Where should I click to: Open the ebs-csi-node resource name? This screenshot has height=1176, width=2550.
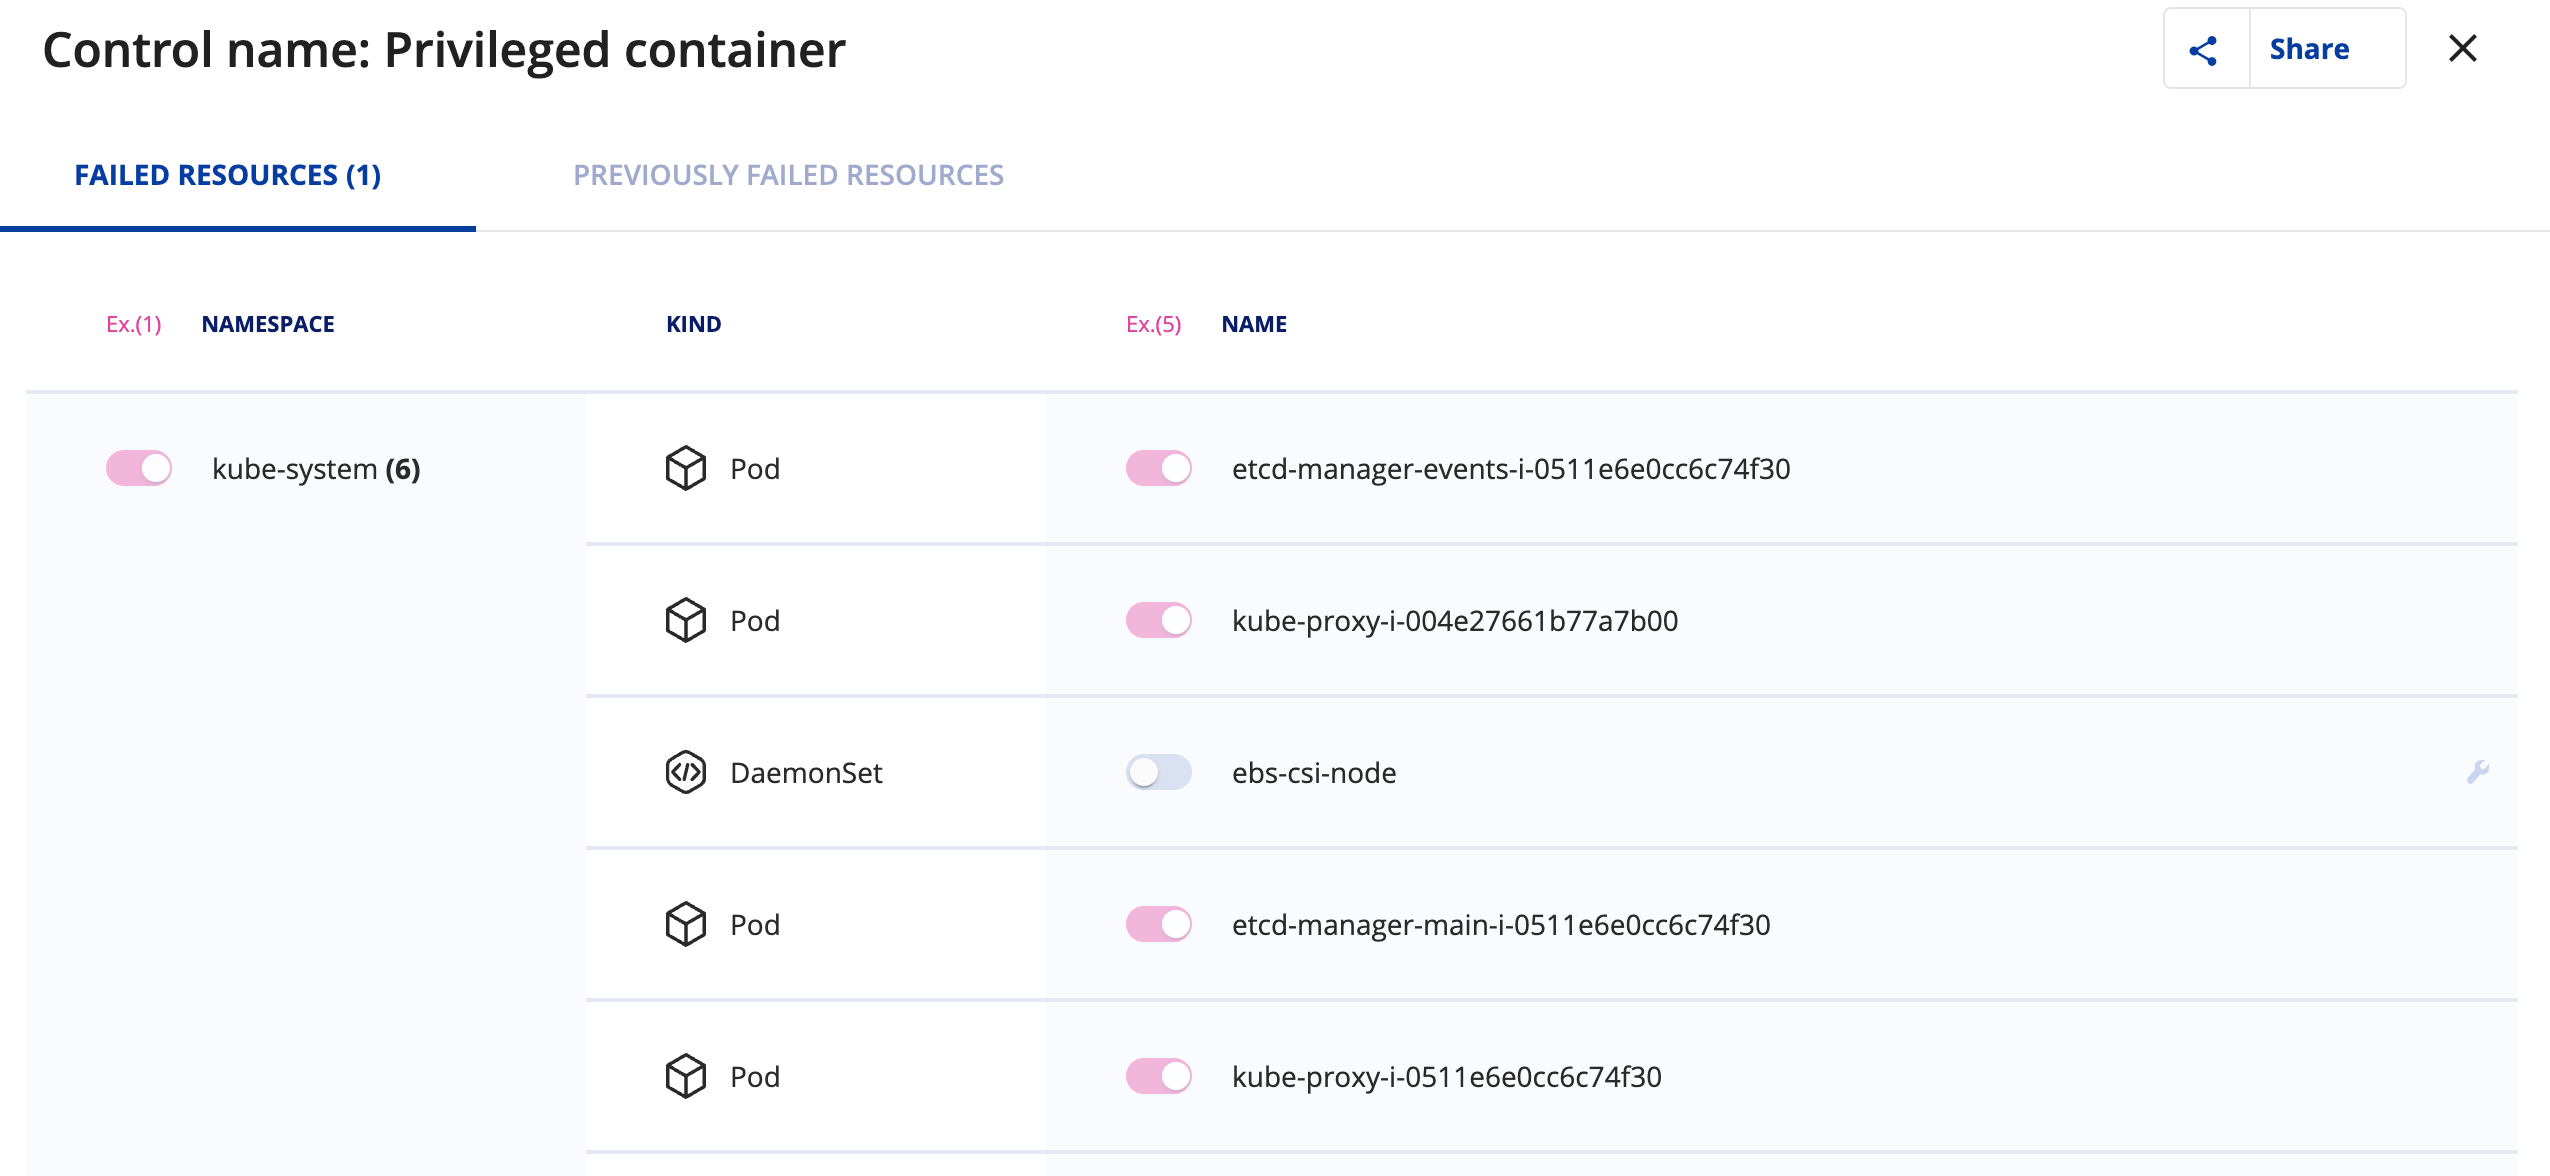[x=1313, y=772]
